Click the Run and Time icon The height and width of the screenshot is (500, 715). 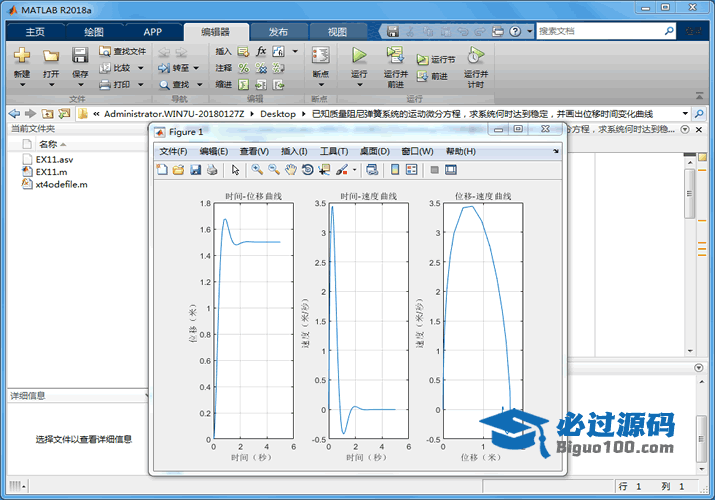(475, 56)
